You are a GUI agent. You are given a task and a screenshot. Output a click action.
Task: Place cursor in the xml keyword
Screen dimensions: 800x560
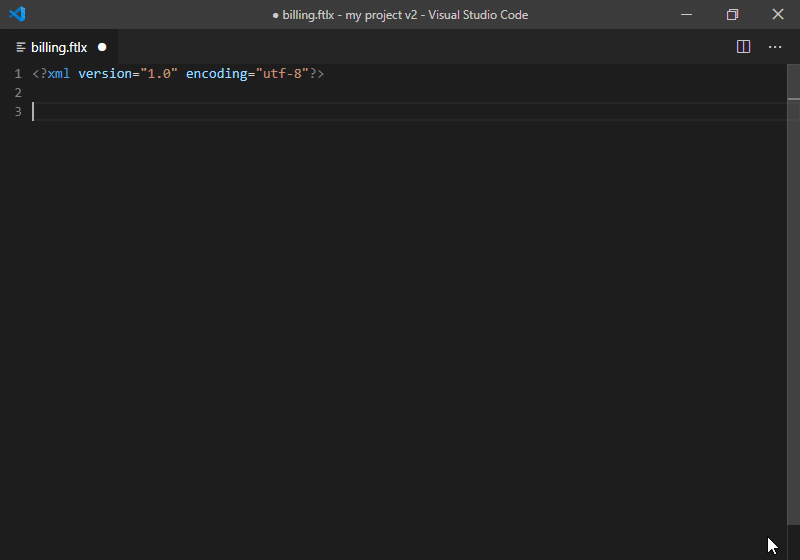click(x=59, y=74)
